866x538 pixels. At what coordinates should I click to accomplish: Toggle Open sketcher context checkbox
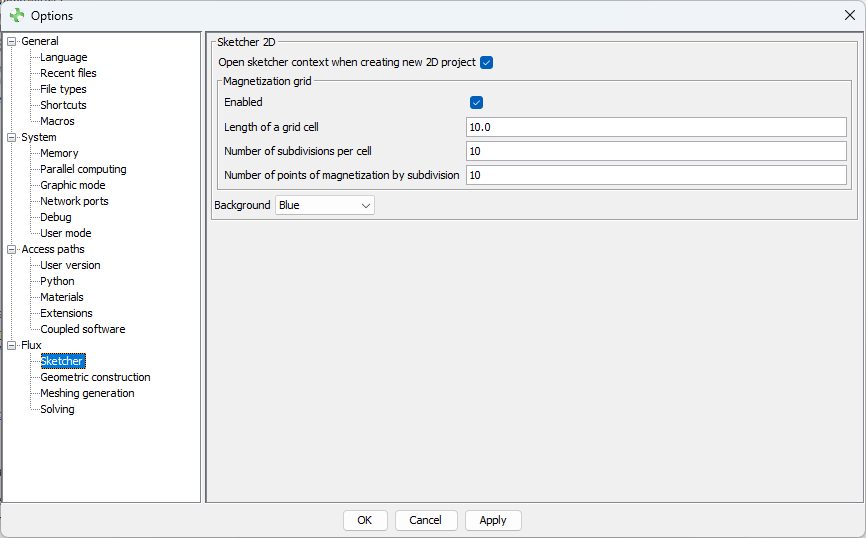point(487,63)
